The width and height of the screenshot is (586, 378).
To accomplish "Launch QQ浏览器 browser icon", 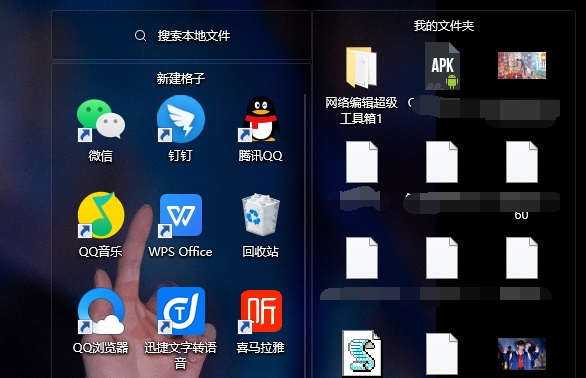I will (101, 311).
